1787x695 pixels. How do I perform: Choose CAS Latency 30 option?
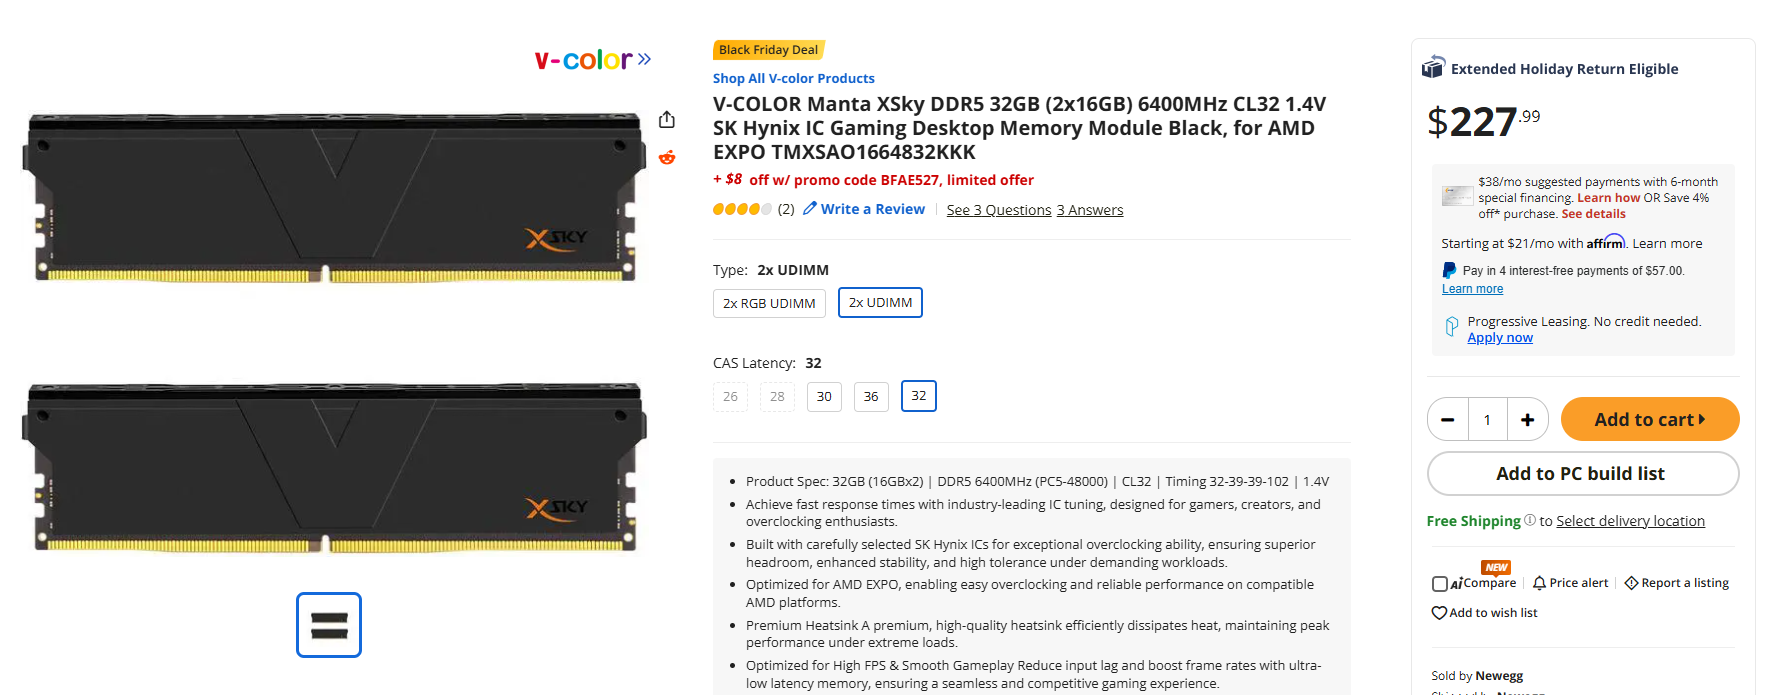(x=824, y=397)
